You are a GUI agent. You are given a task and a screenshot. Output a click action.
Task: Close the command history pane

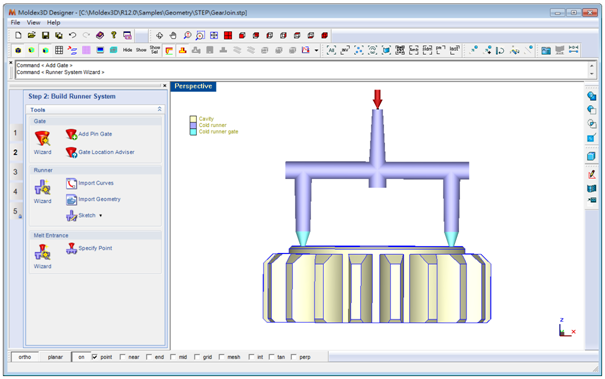(11, 63)
